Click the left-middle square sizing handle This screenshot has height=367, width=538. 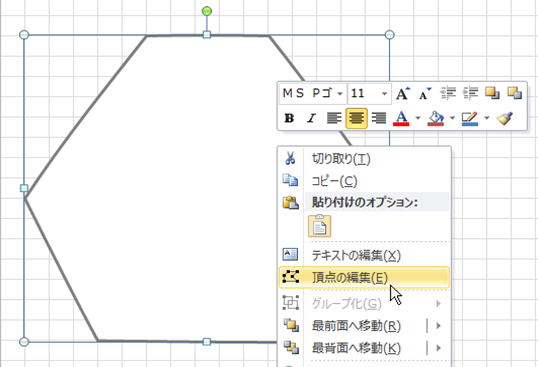pyautogui.click(x=24, y=188)
